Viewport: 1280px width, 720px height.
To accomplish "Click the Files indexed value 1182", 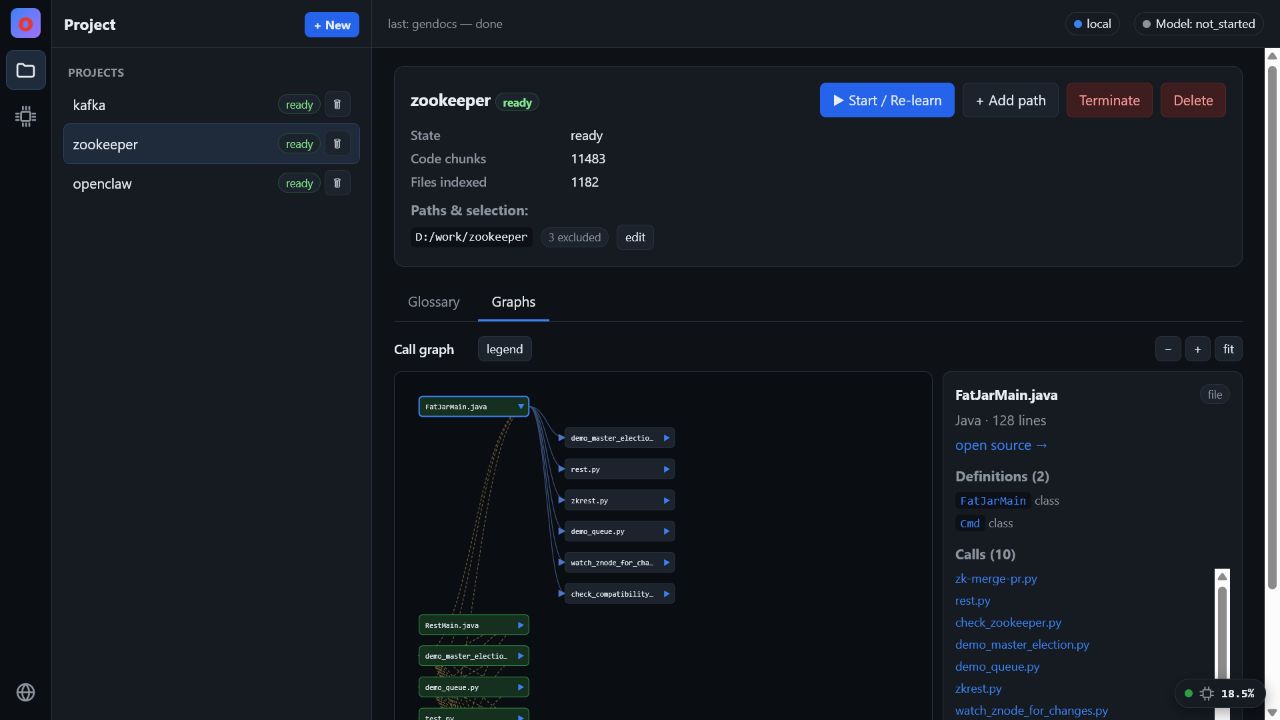I will (585, 182).
